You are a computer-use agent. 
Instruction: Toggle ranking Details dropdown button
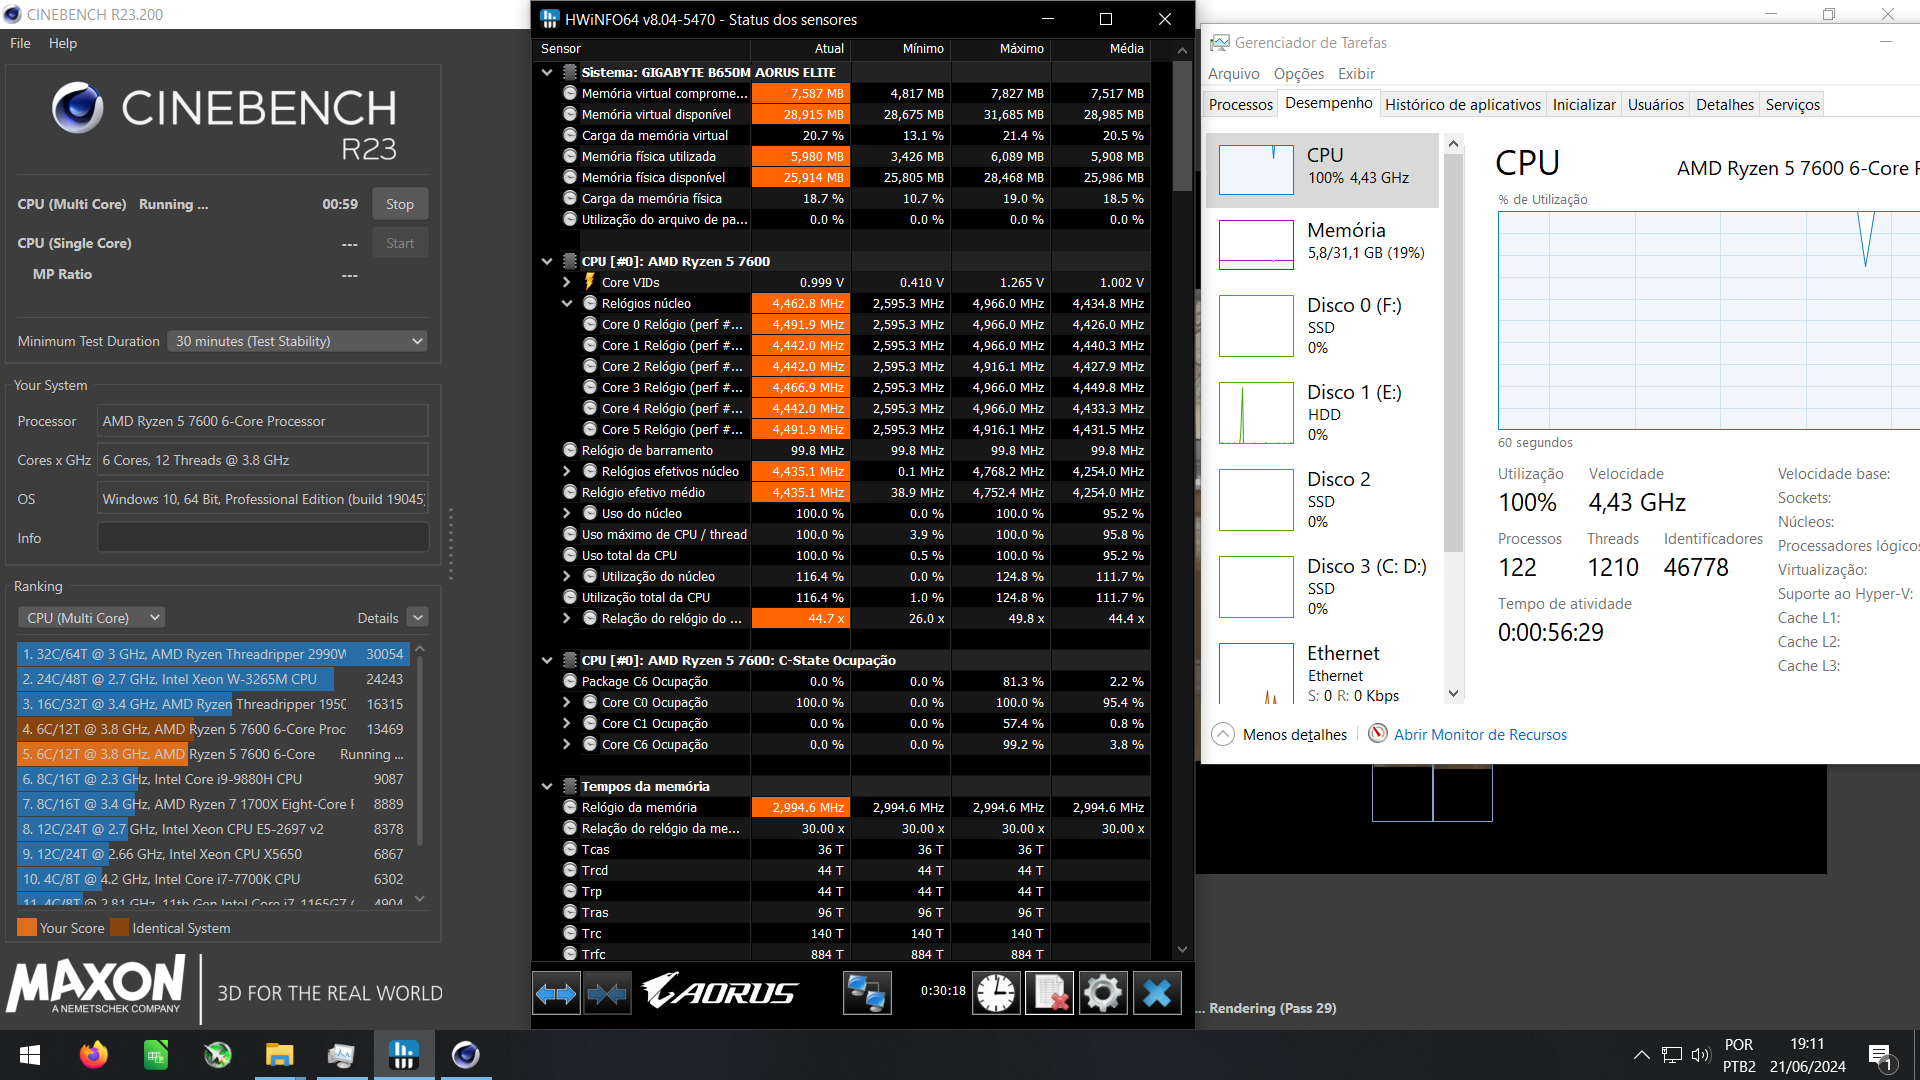418,618
